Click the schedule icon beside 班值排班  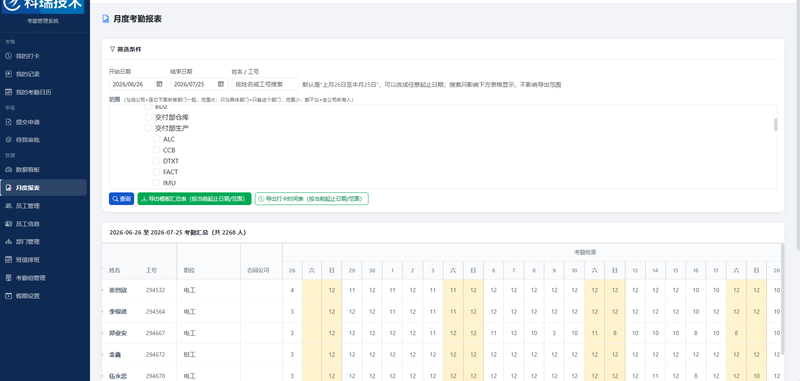pyautogui.click(x=8, y=260)
